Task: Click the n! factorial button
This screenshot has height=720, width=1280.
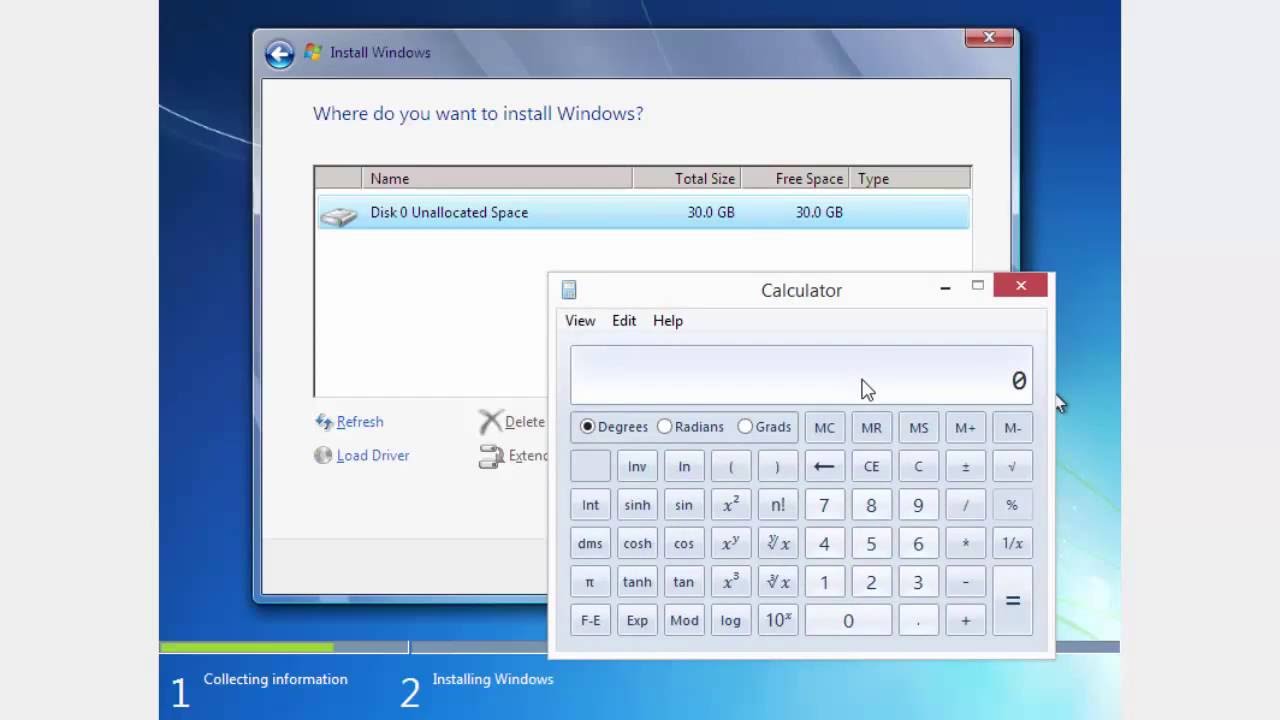Action: (777, 505)
